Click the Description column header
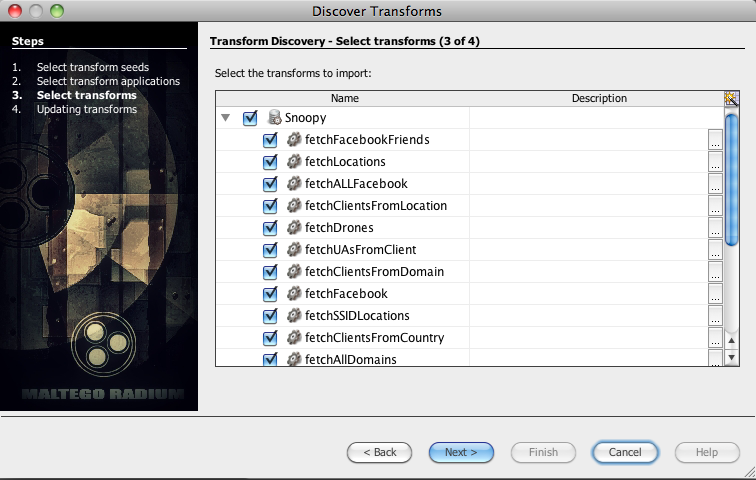Screen dimensions: 756x480 pos(598,99)
